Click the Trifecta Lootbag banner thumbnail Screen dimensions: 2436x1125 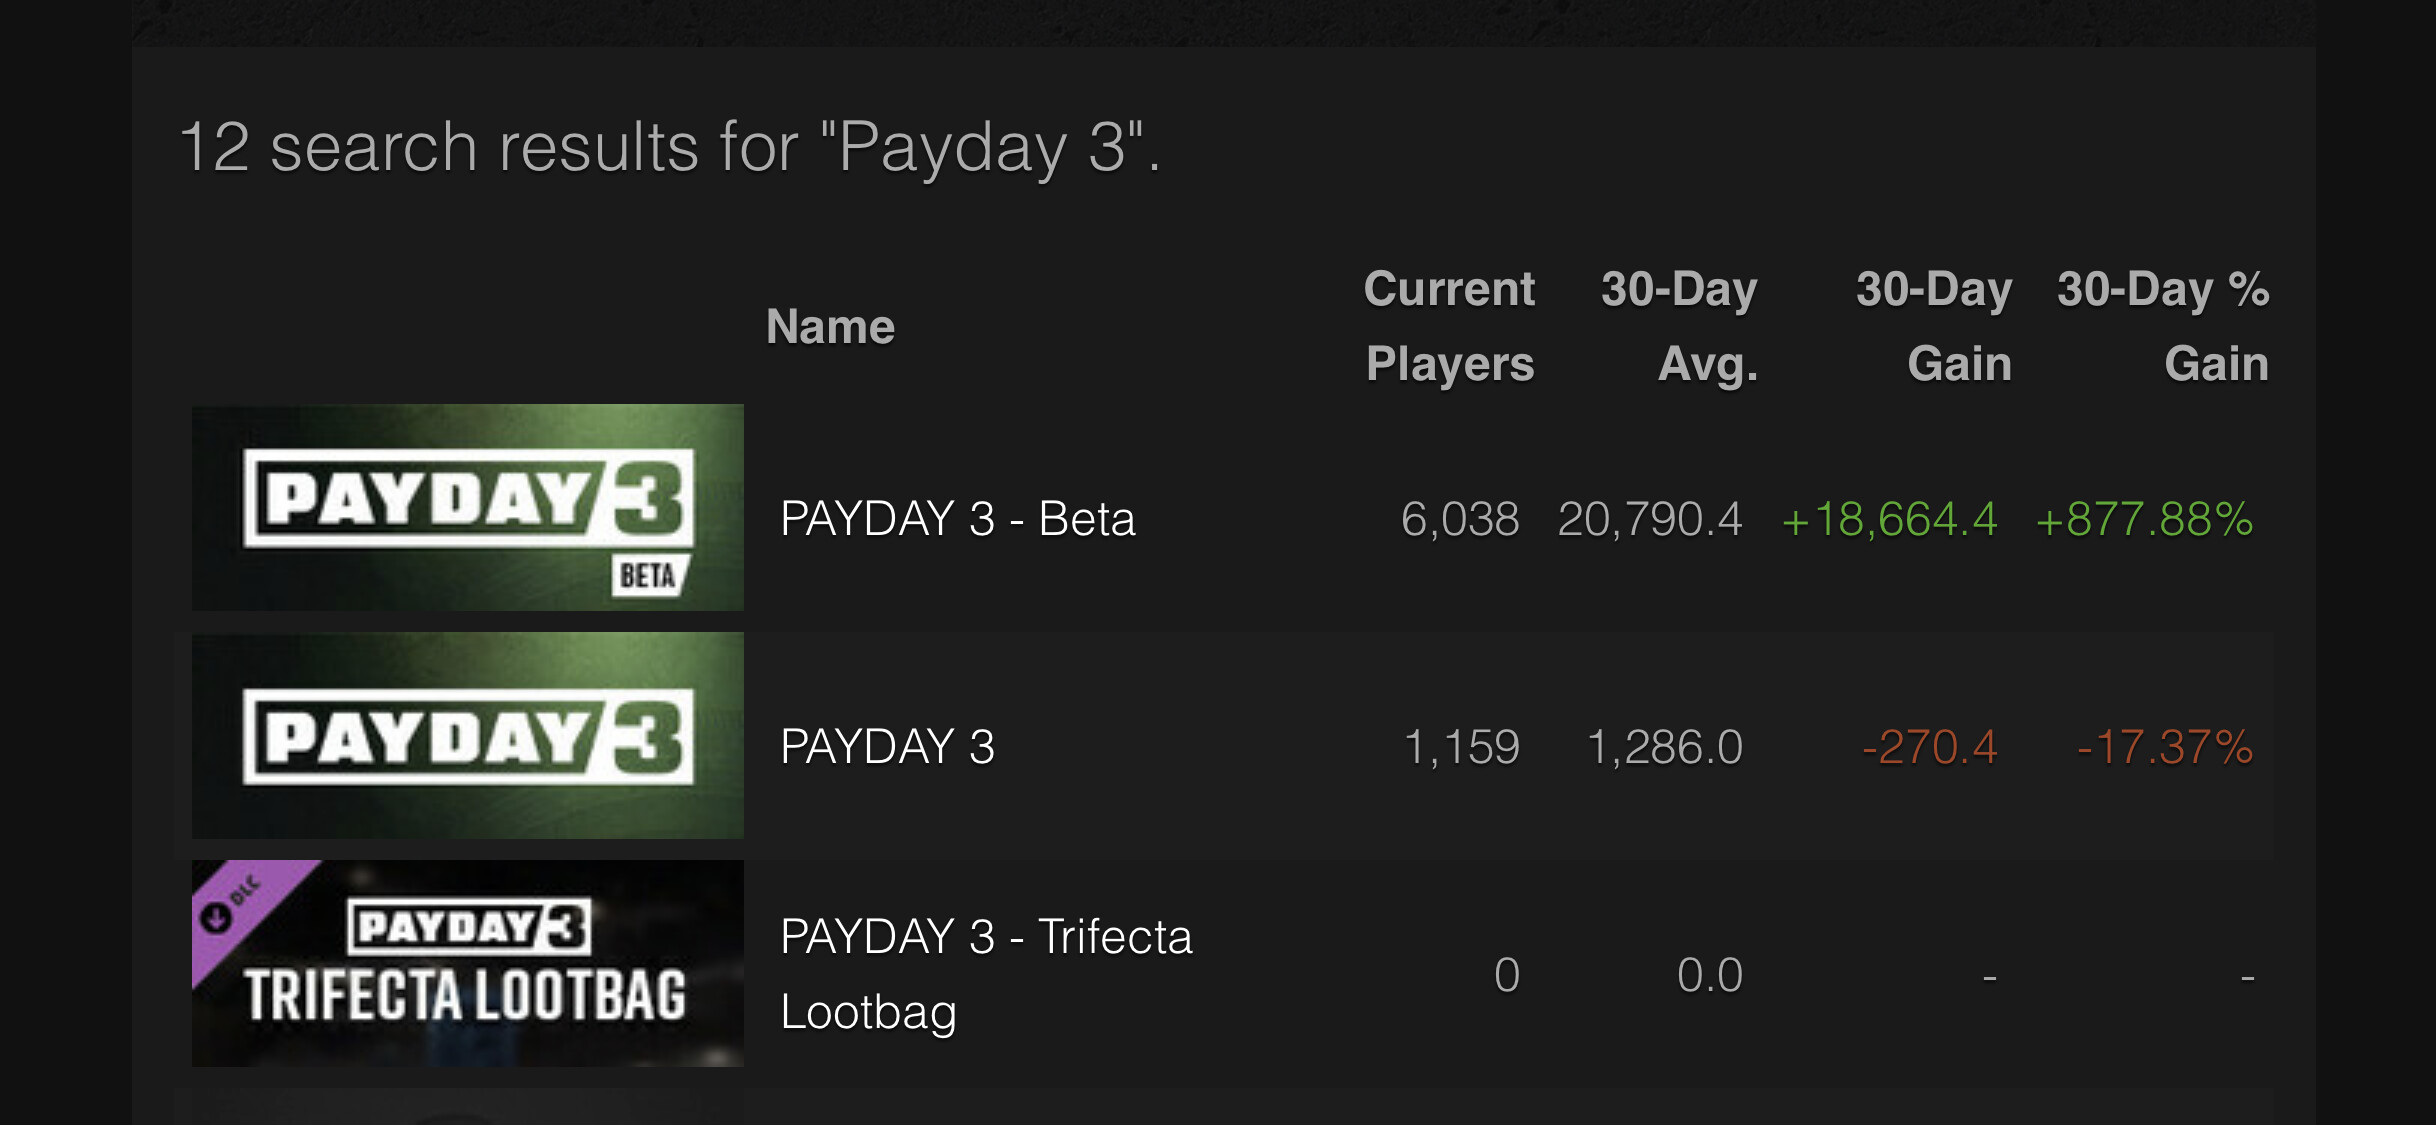pos(467,963)
